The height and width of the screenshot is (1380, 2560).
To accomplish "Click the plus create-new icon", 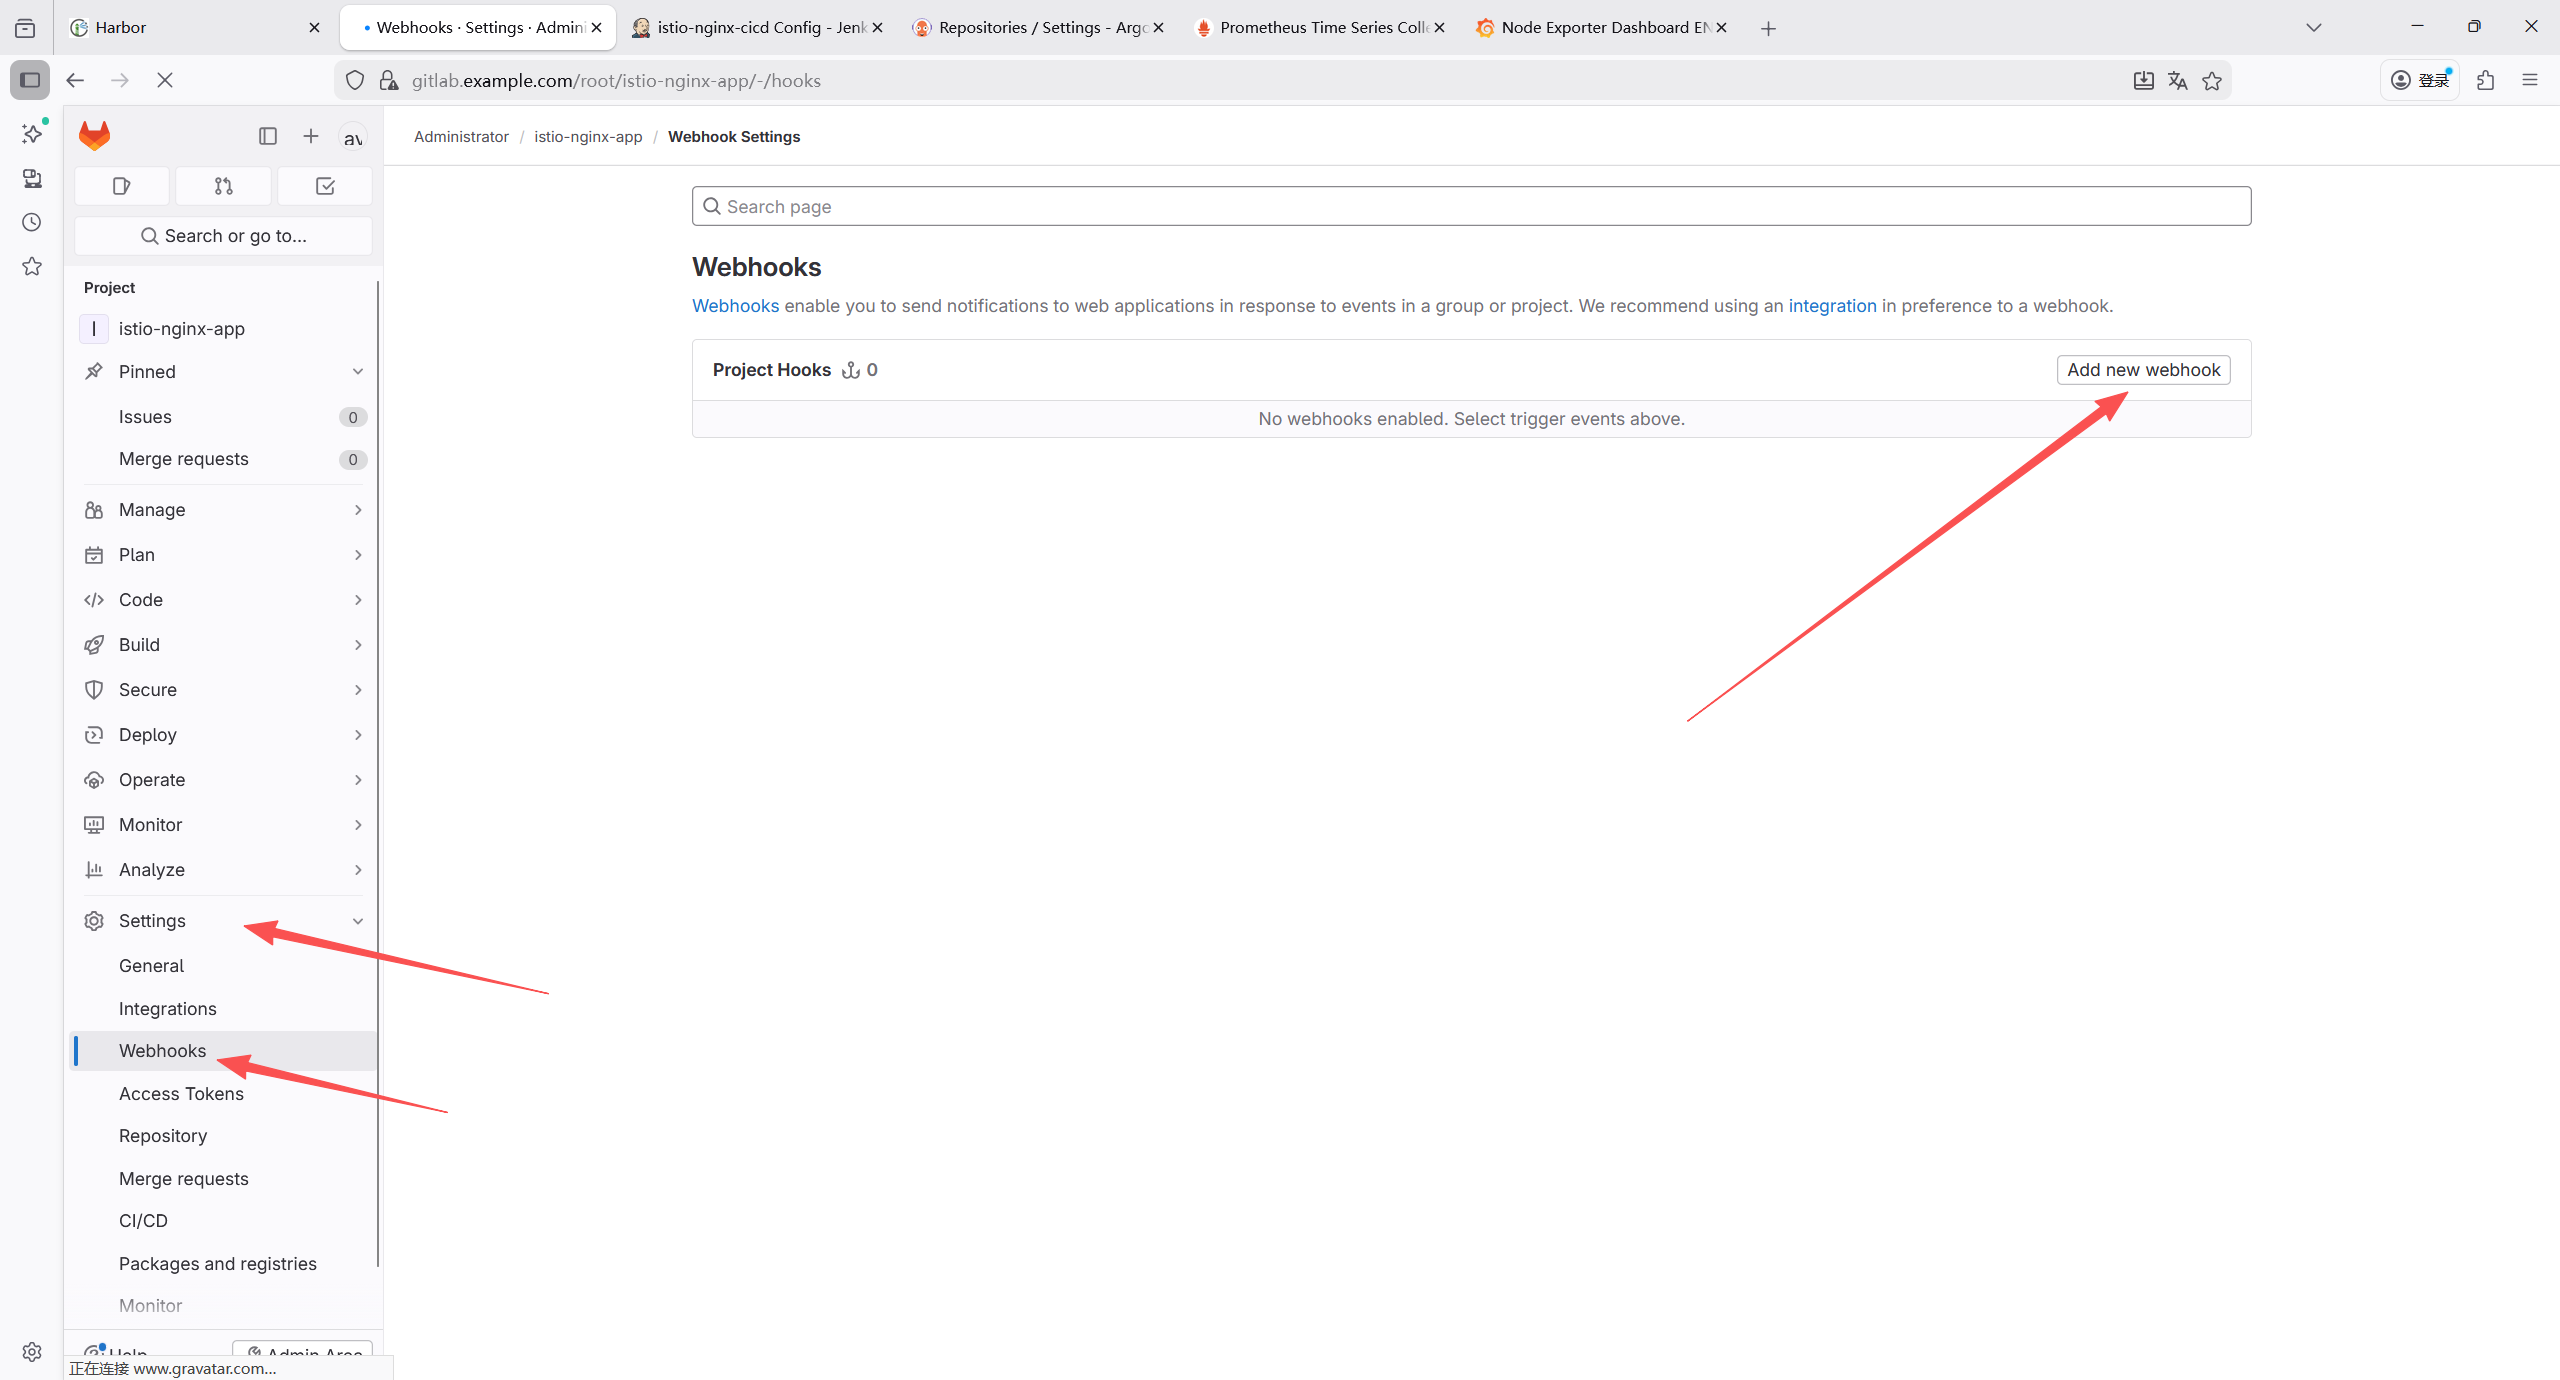I will pos(311,136).
